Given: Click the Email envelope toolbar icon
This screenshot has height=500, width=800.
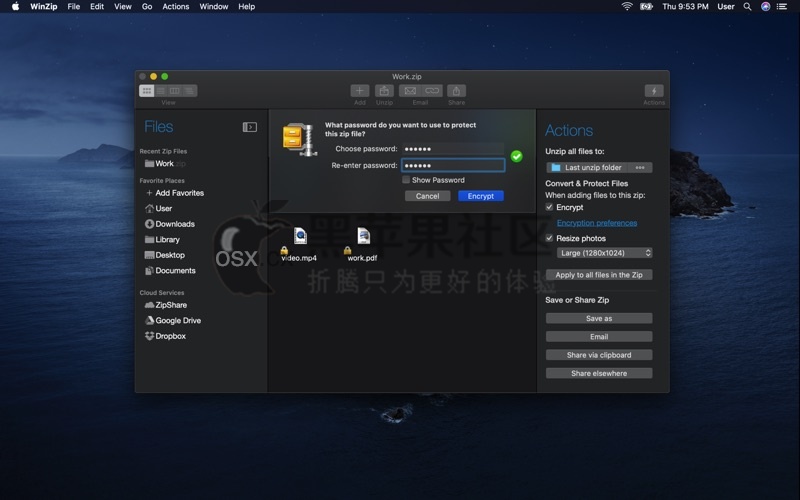Looking at the screenshot, I should pyautogui.click(x=410, y=91).
